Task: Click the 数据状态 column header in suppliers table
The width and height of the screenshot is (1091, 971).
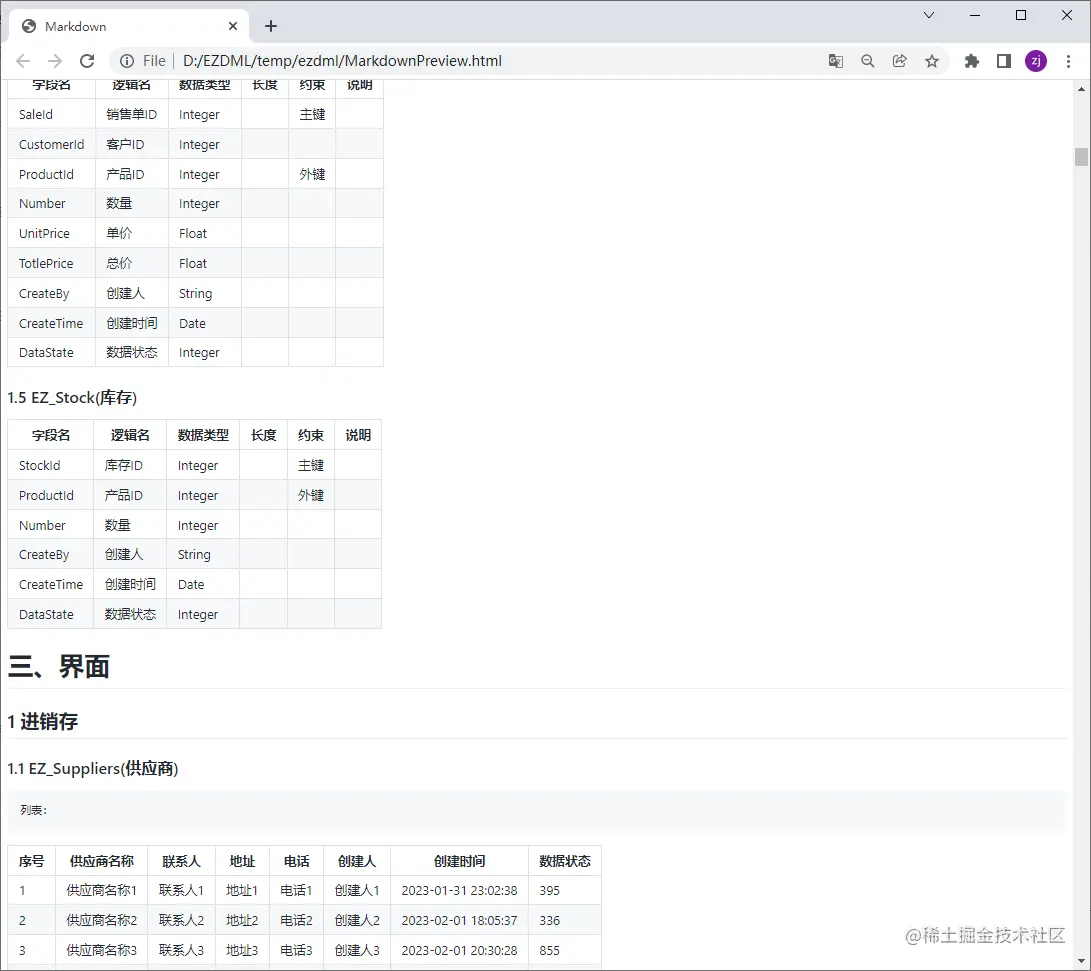Action: [x=565, y=861]
